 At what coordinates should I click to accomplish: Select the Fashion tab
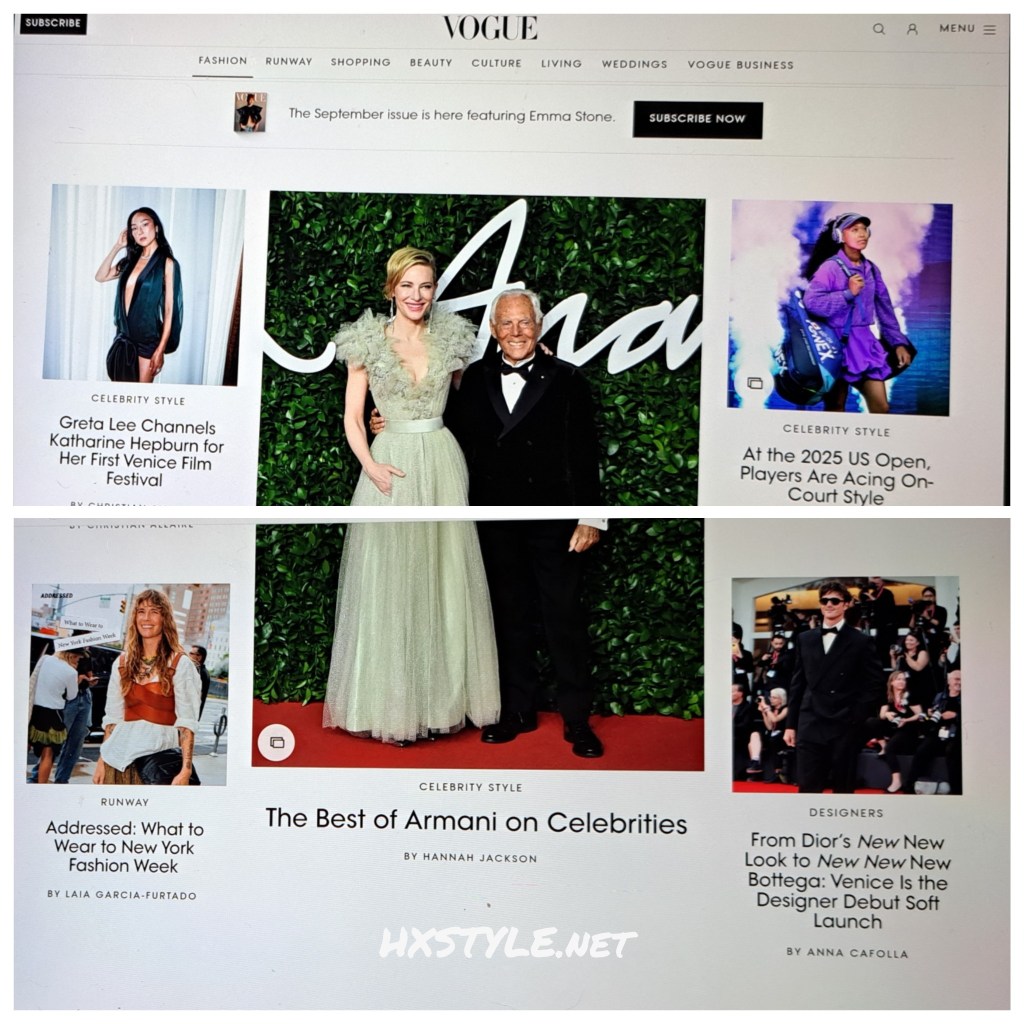click(x=222, y=61)
